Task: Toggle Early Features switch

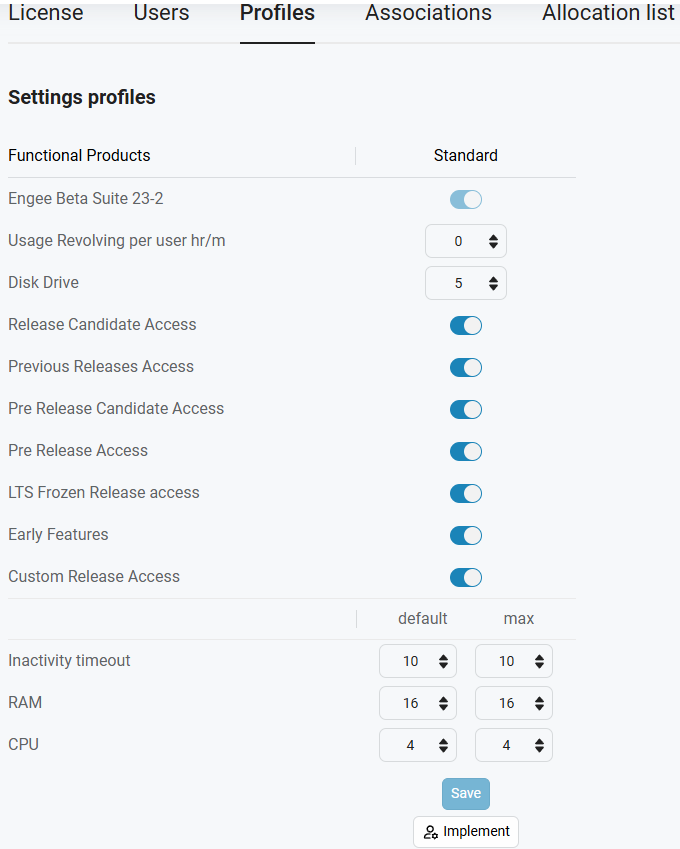Action: click(466, 535)
